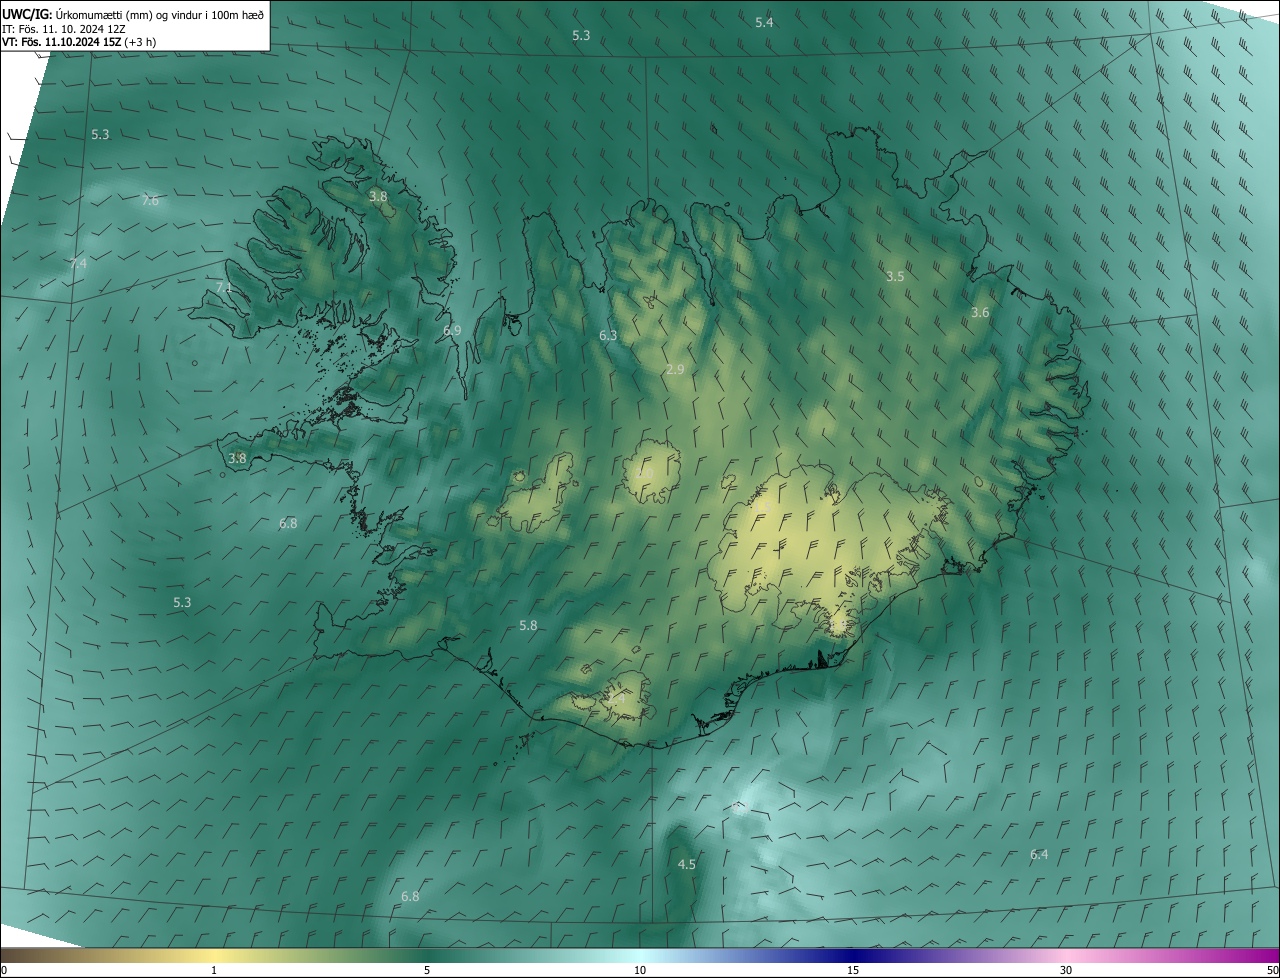Click the "IT: Fös. 11. 10. 2024 12Z" line
1280x978 pixels.
64,29
